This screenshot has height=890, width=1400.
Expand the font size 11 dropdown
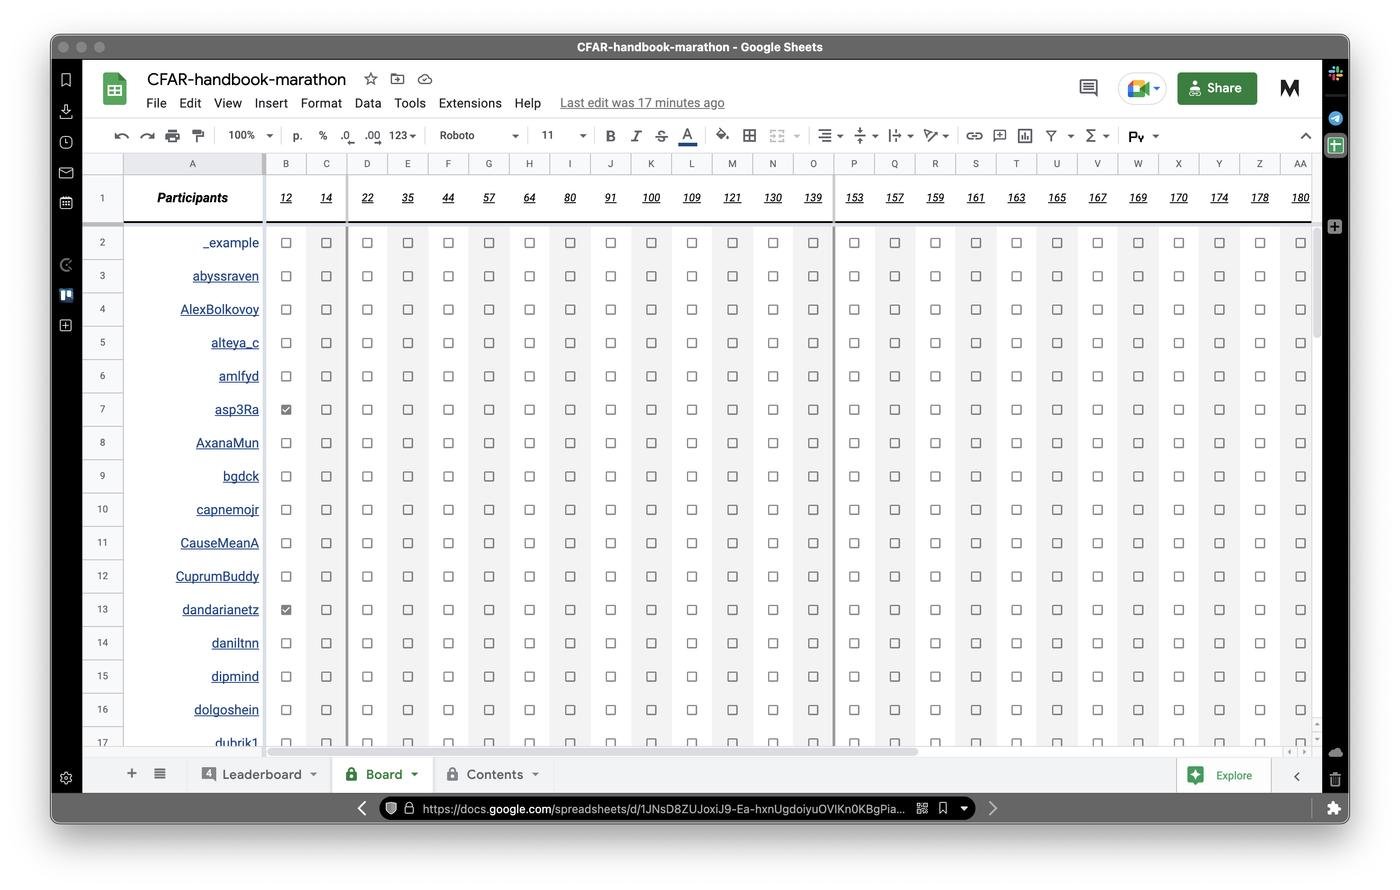[564, 136]
